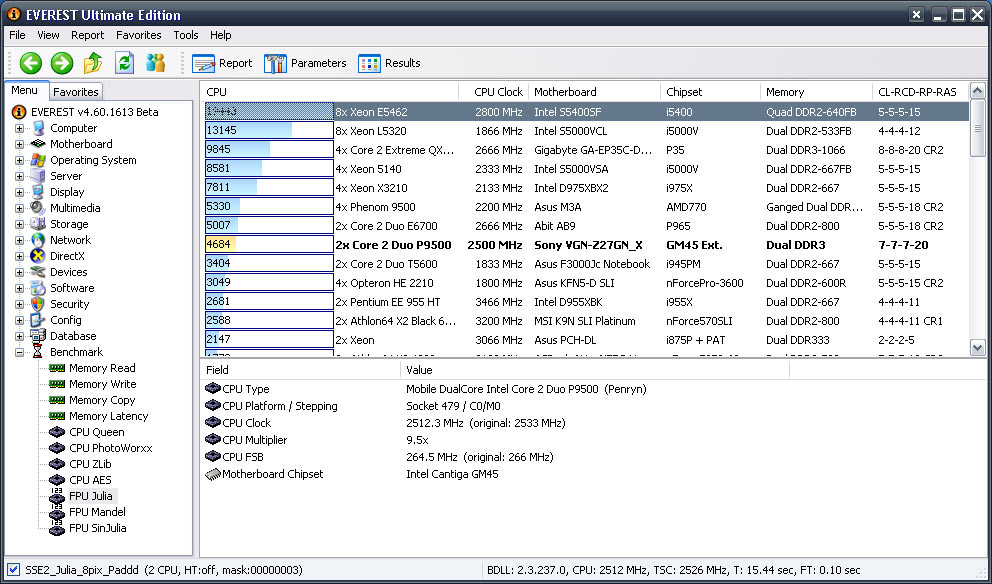
Task: Sort by the CPU Clock column header
Action: [493, 92]
